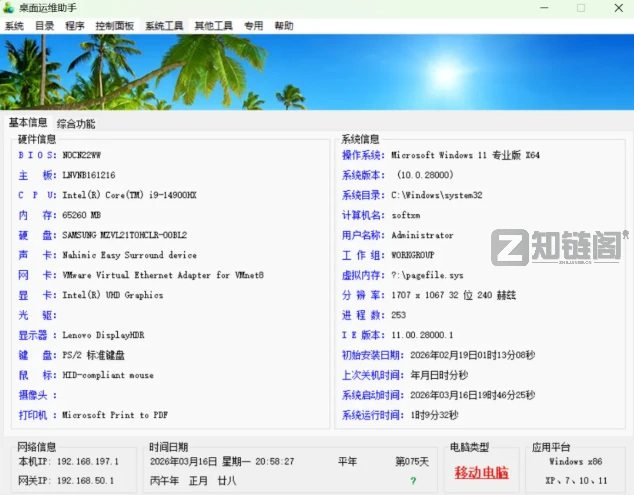Click the CPU value Intel Core i9-14900HX
Viewport: 634px width, 495px height.
tap(129, 195)
